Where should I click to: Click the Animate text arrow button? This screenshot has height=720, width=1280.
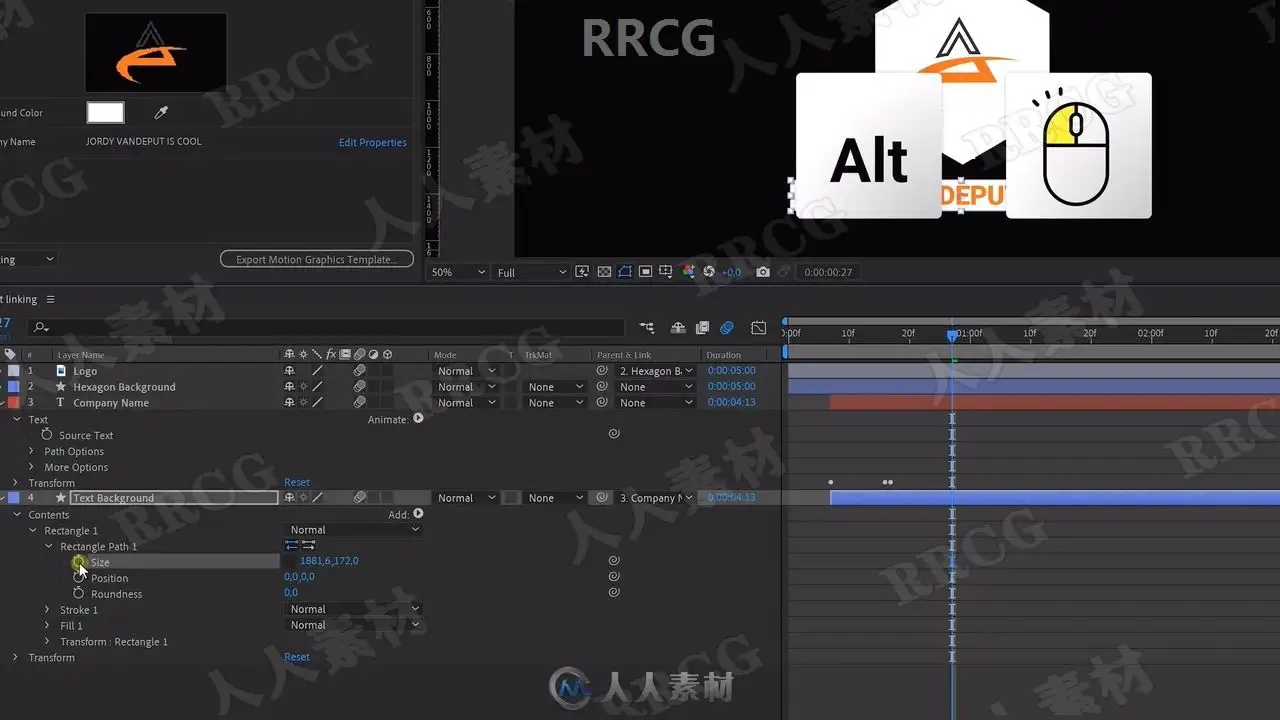pos(418,419)
